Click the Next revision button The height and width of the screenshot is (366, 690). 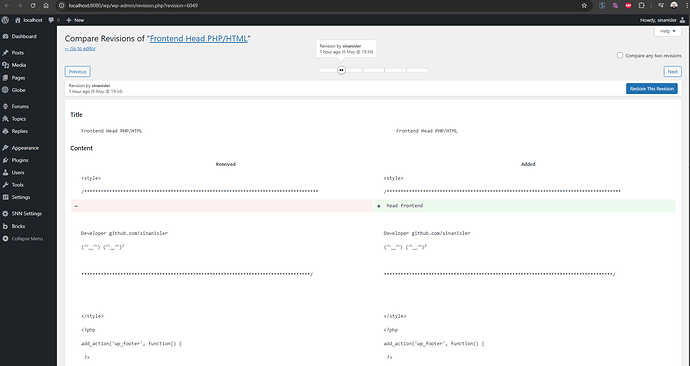tap(672, 71)
